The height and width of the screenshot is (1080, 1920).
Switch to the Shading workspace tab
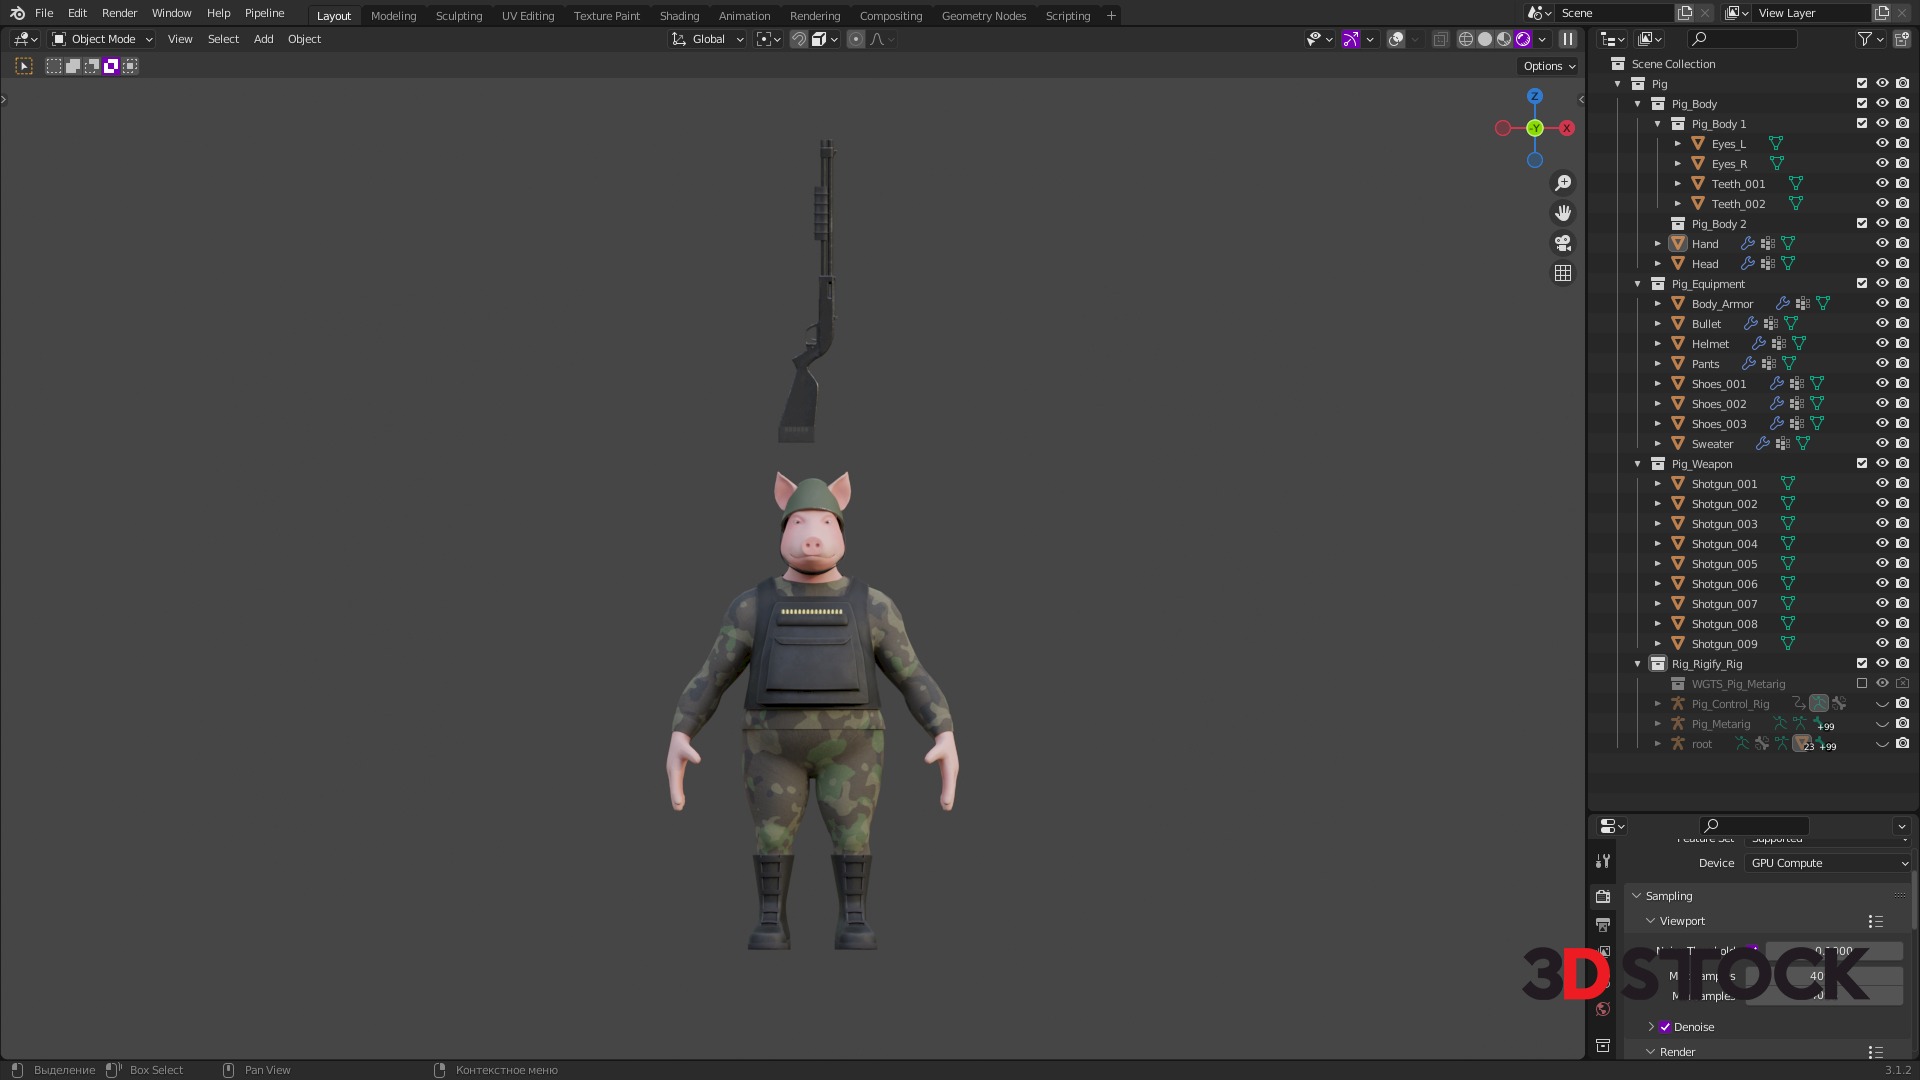click(679, 16)
